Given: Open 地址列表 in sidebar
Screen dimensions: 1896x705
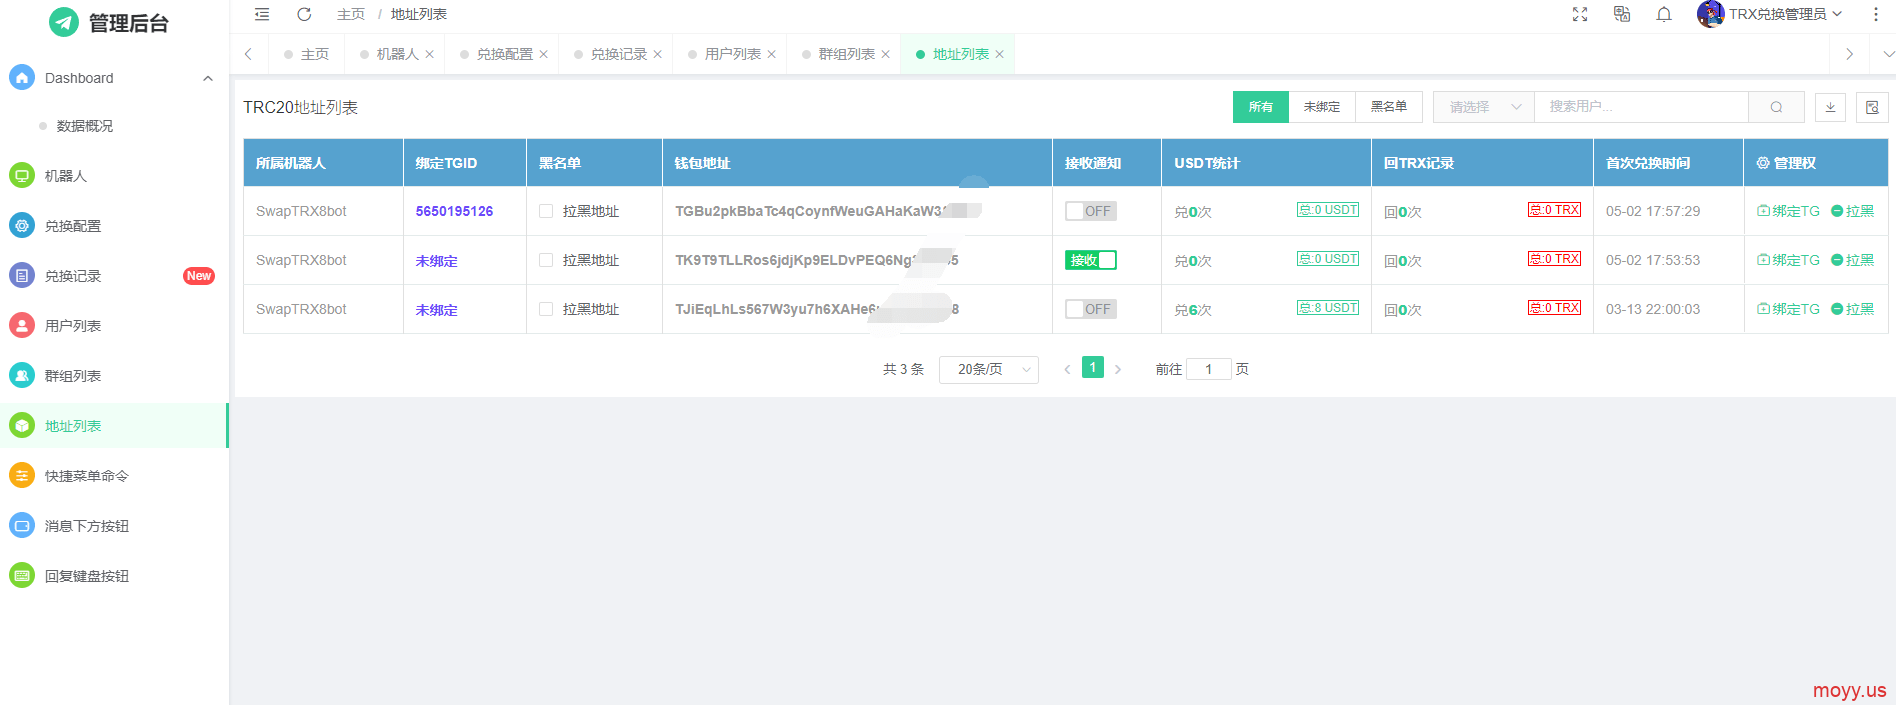Looking at the screenshot, I should 114,425.
